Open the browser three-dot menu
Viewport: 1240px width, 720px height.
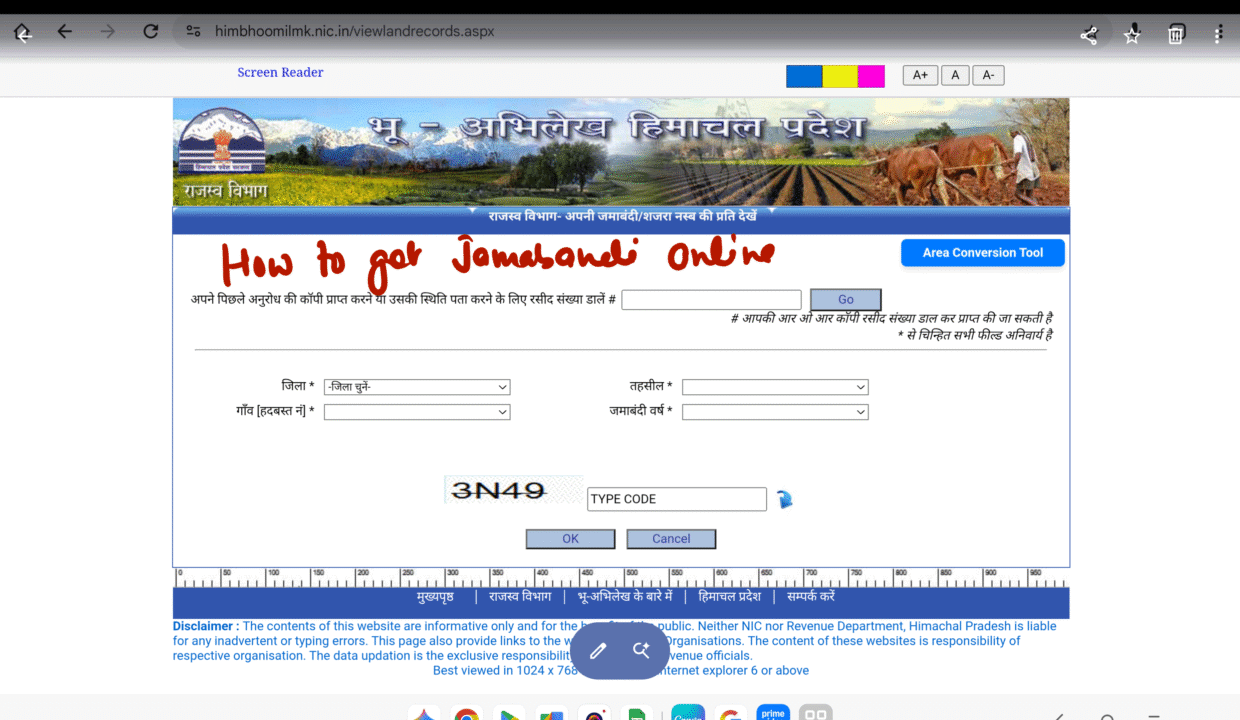coord(1218,35)
